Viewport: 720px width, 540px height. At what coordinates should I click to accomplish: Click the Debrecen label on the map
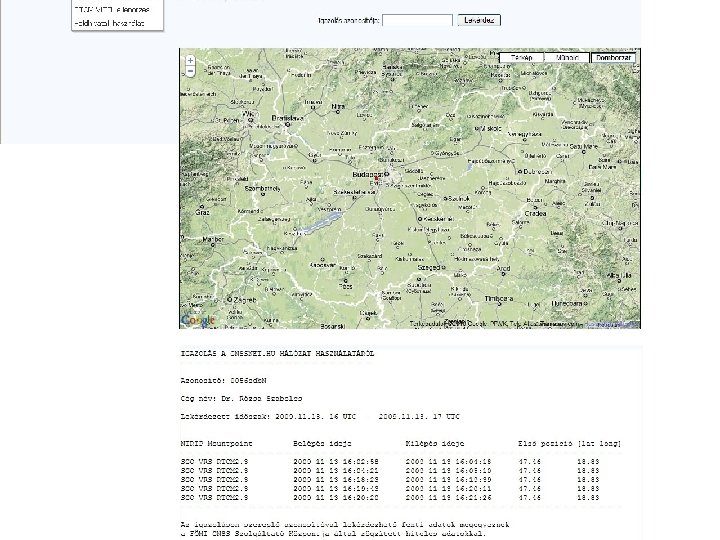(538, 171)
